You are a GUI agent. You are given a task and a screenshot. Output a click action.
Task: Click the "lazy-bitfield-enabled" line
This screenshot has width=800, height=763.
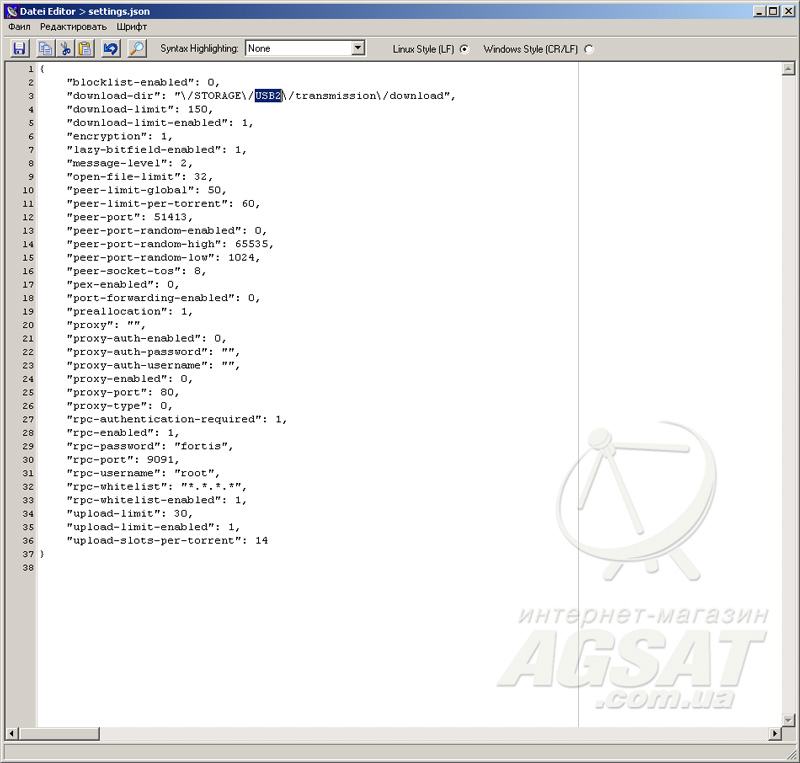[157, 150]
